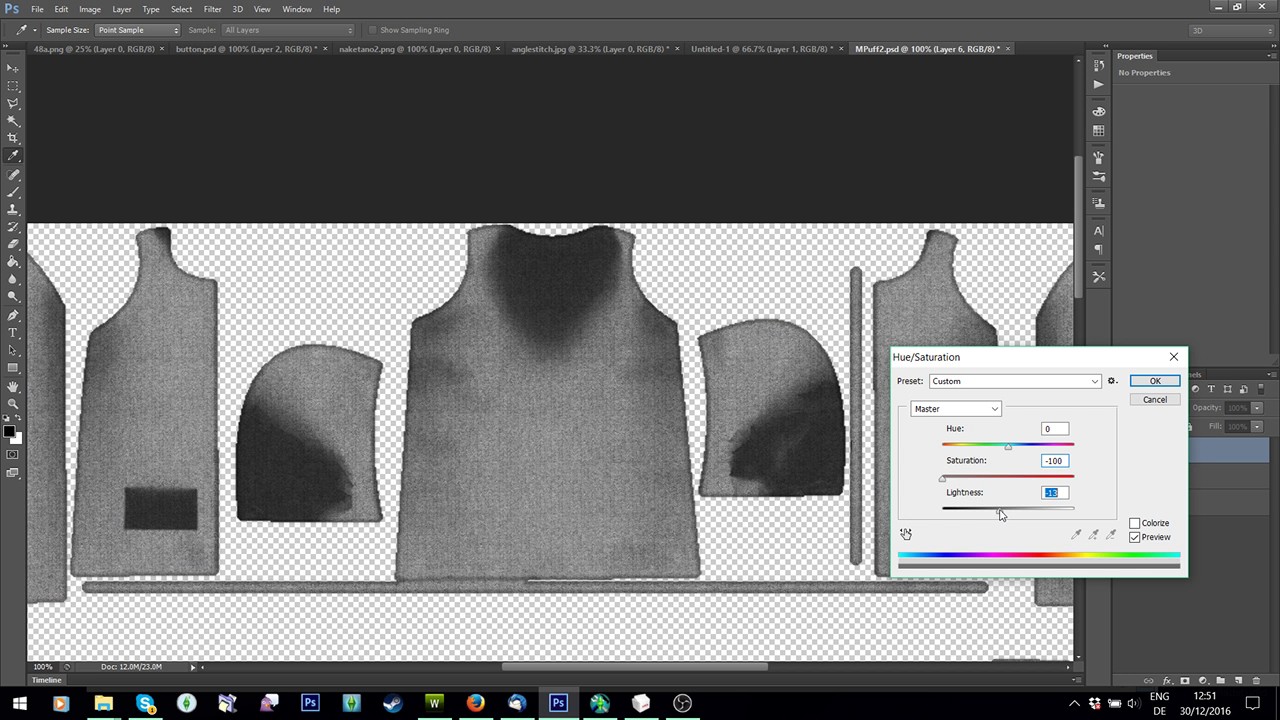Switch to the anglestitch.jpg document tab
This screenshot has height=720, width=1280.
(x=591, y=48)
